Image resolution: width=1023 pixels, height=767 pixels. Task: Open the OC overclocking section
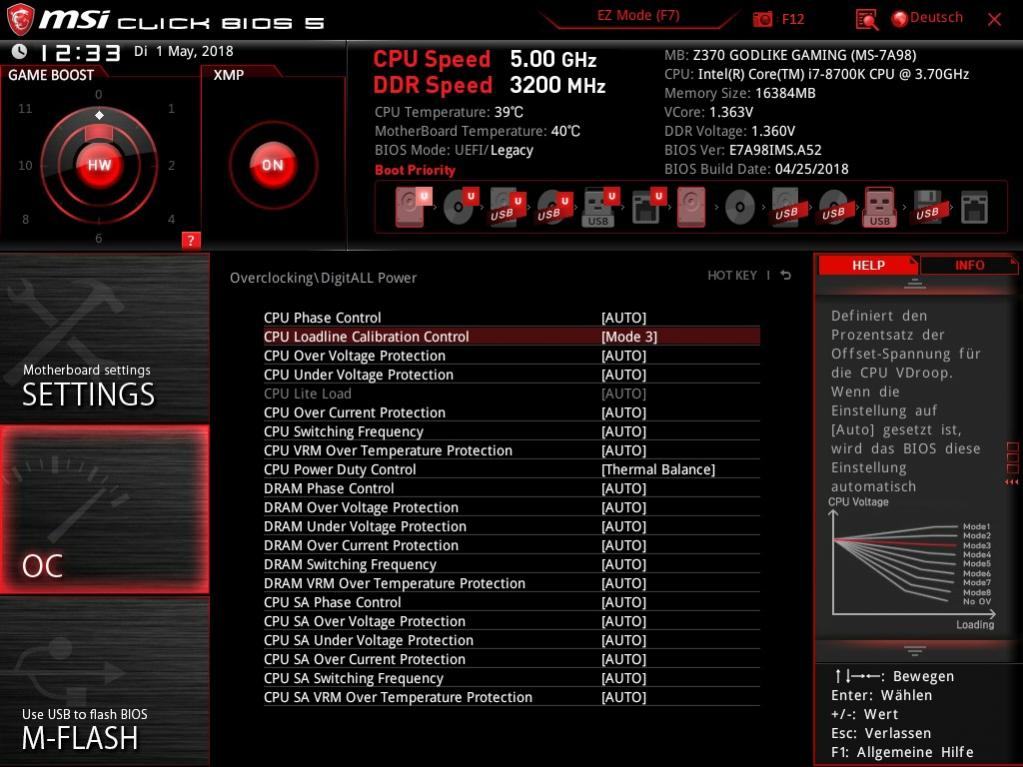point(104,510)
